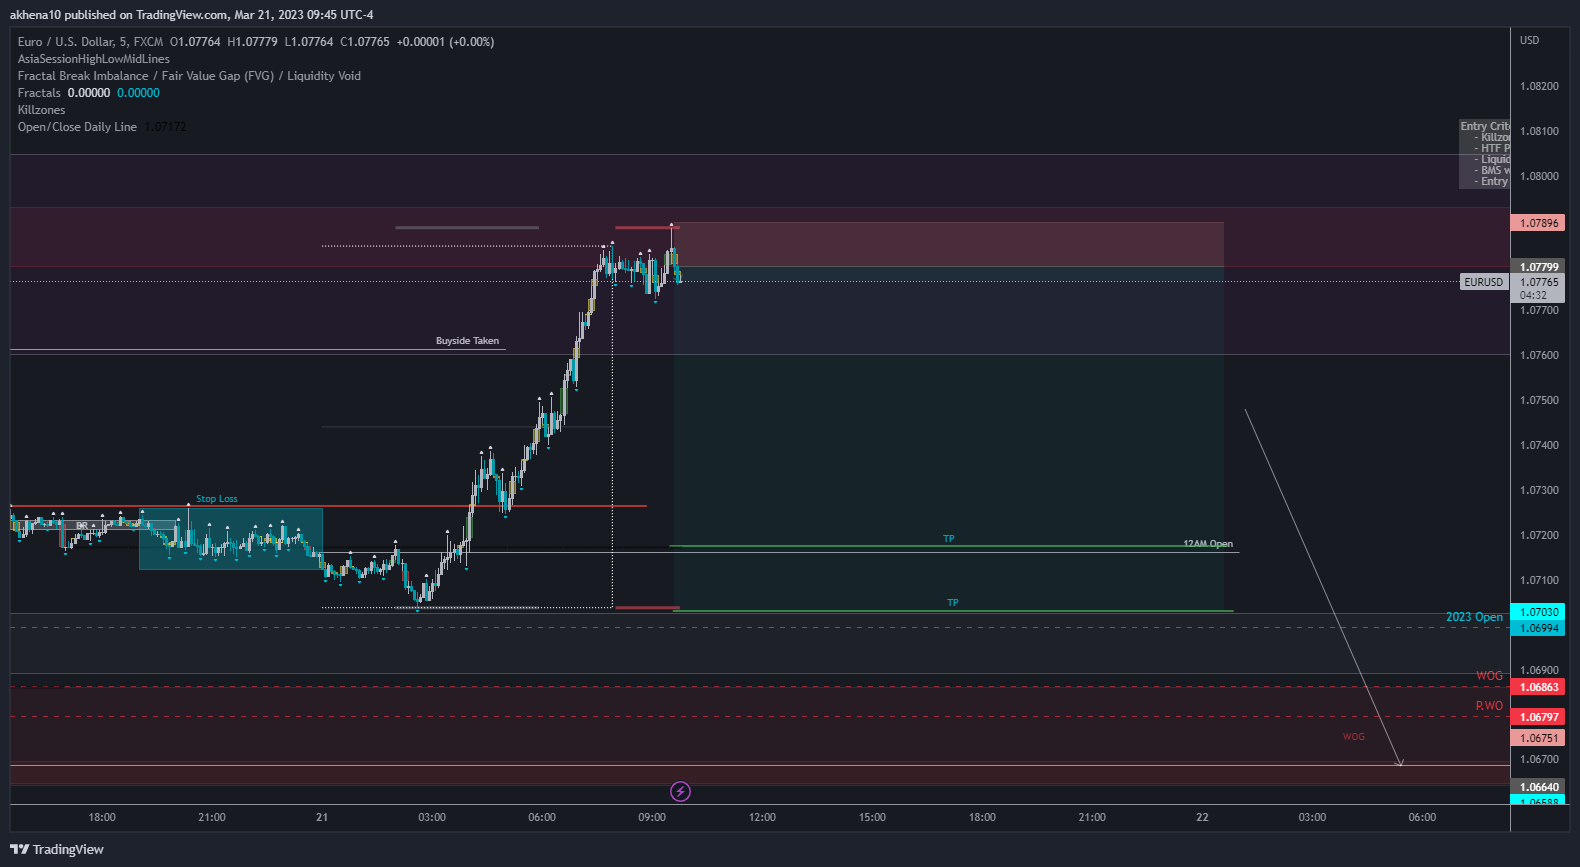Click the 1.06751 price label
The height and width of the screenshot is (867, 1580).
pyautogui.click(x=1538, y=738)
